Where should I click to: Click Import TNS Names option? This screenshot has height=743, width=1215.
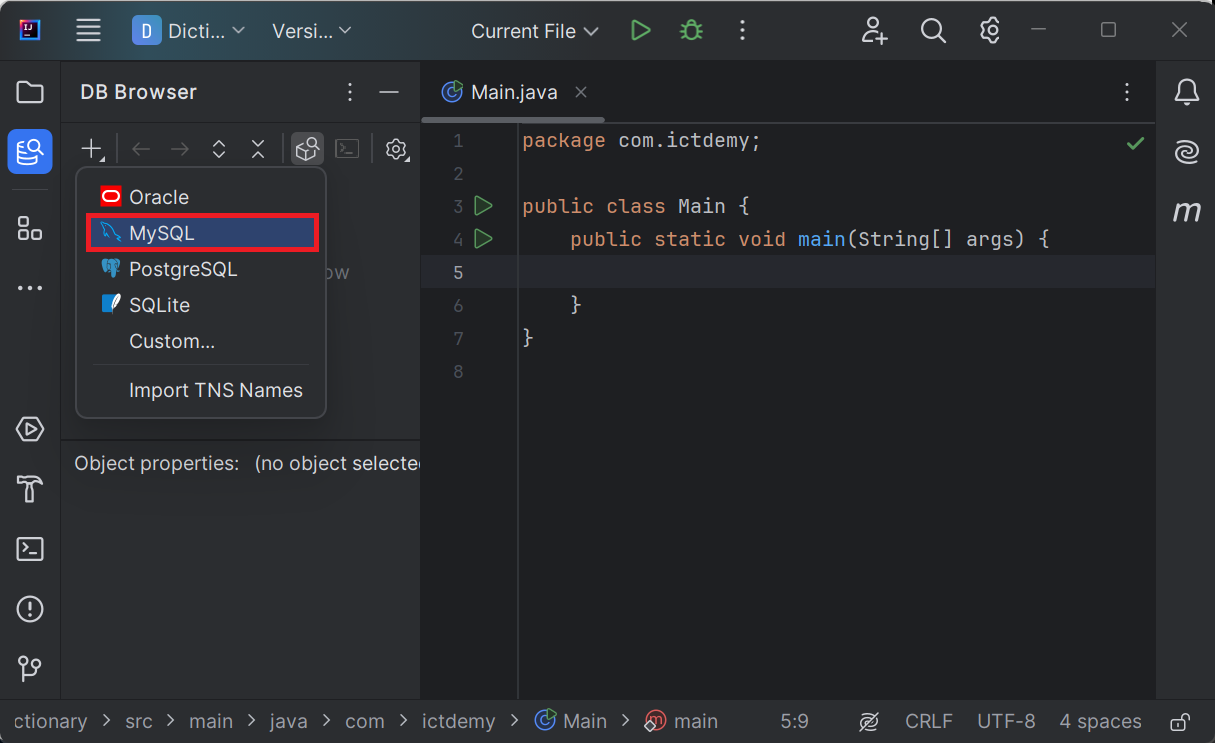click(x=215, y=390)
